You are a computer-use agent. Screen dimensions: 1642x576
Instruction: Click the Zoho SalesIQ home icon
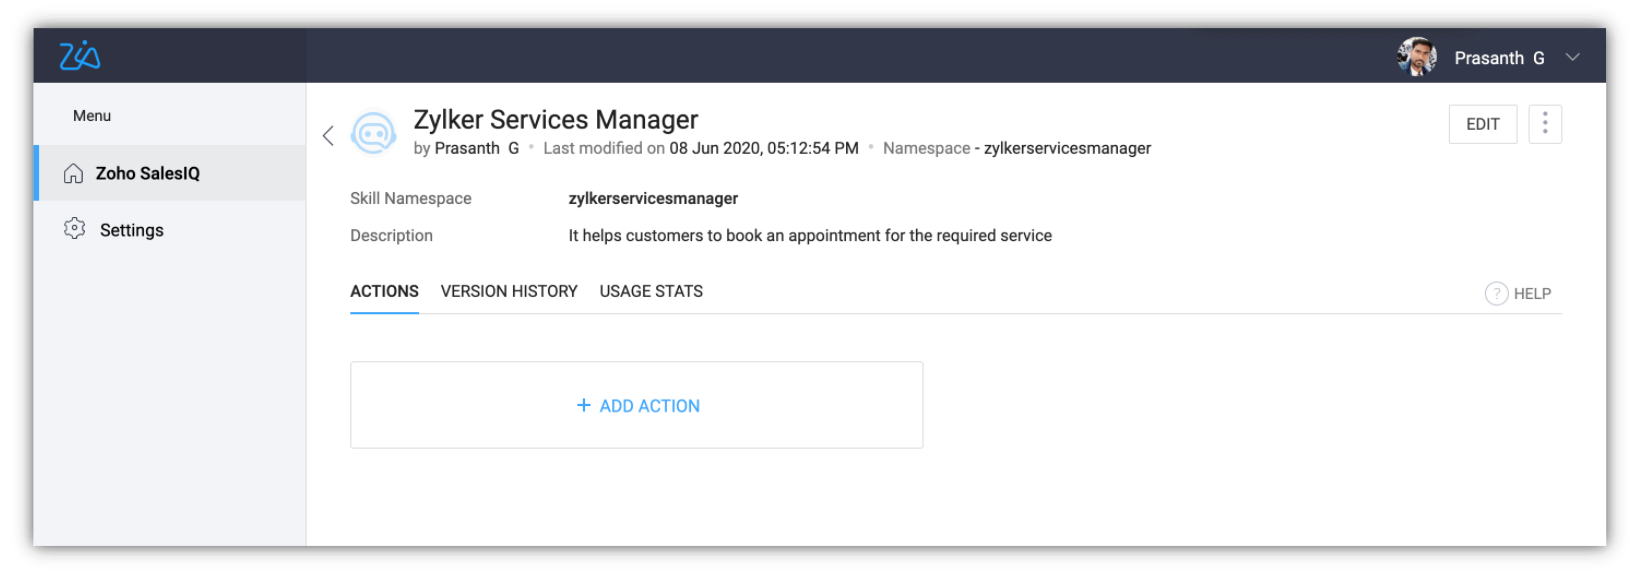click(x=73, y=174)
